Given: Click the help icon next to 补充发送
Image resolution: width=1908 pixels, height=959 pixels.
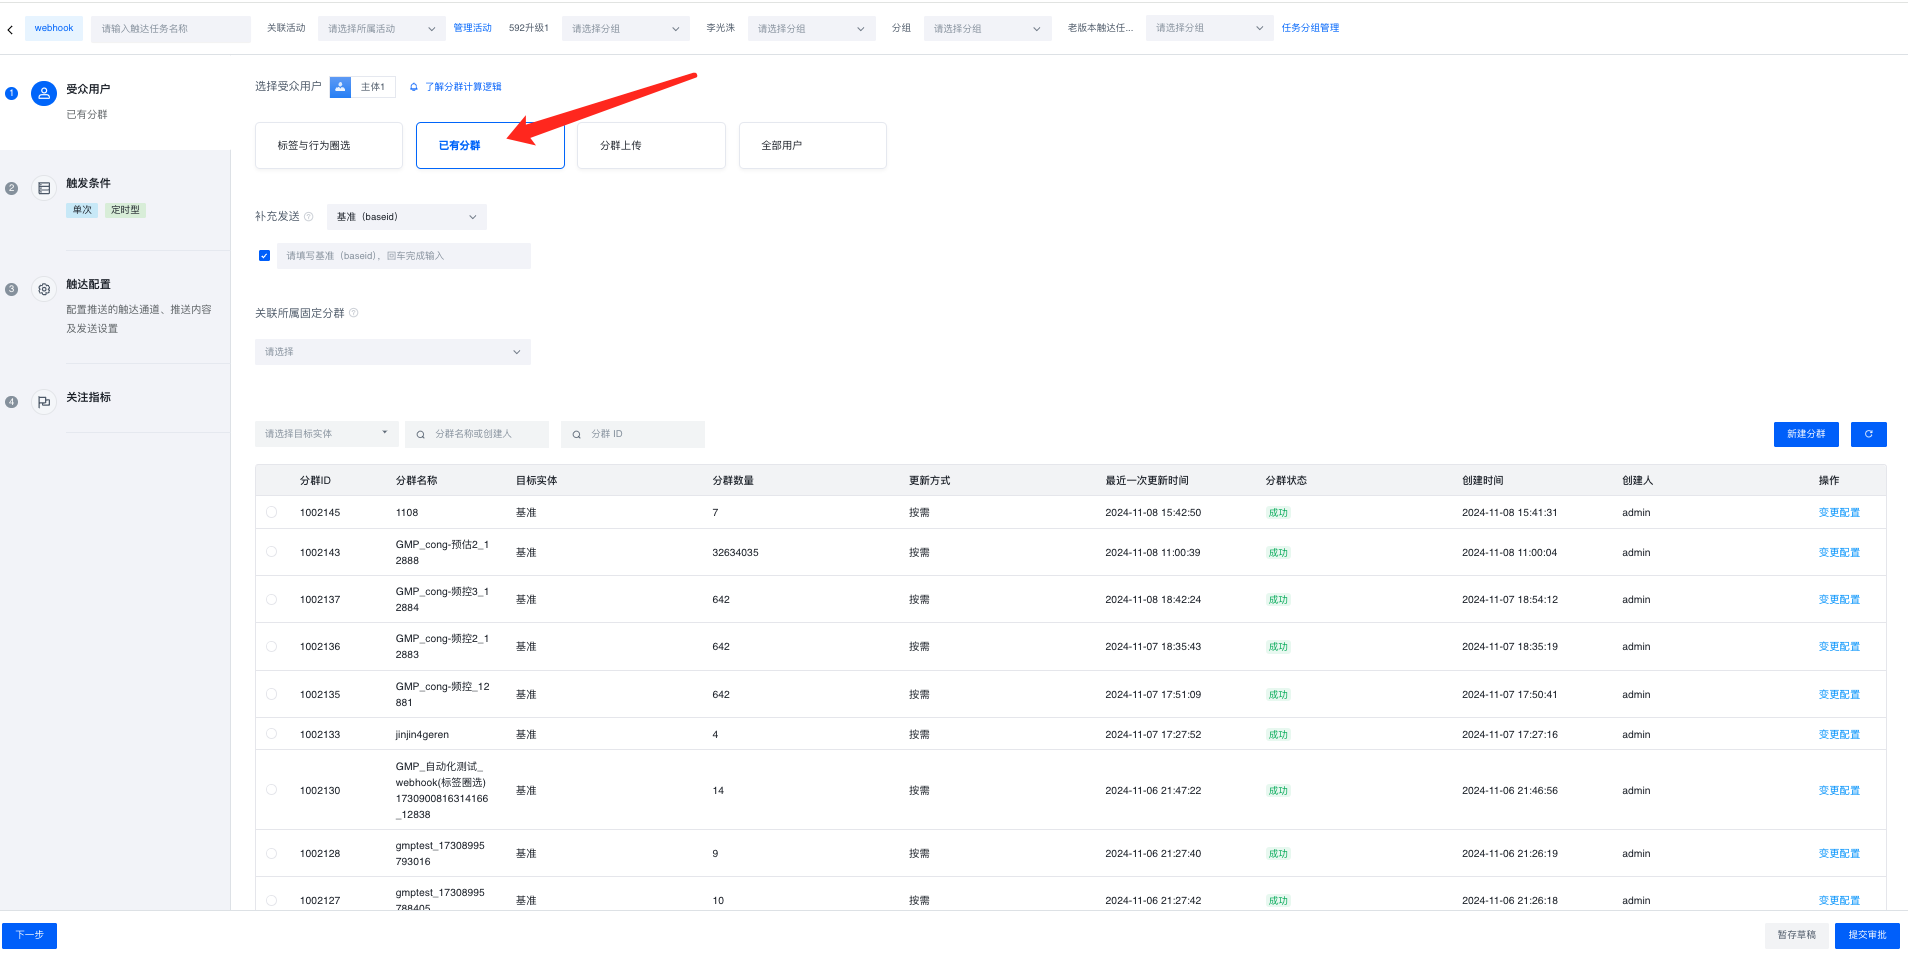Looking at the screenshot, I should pyautogui.click(x=309, y=217).
